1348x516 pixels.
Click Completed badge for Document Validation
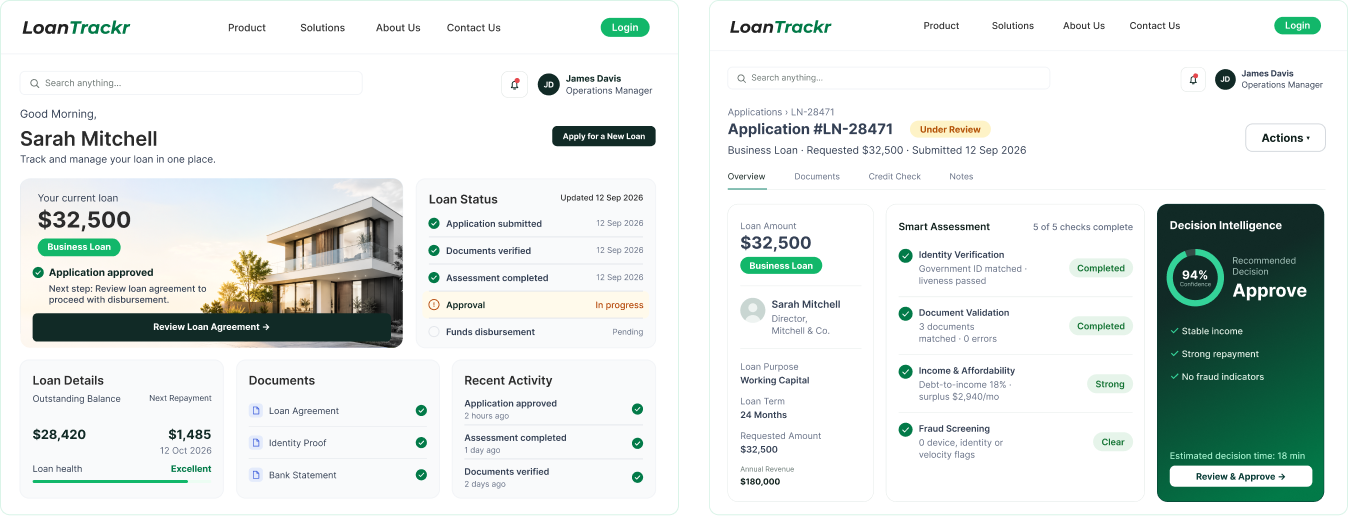1101,326
